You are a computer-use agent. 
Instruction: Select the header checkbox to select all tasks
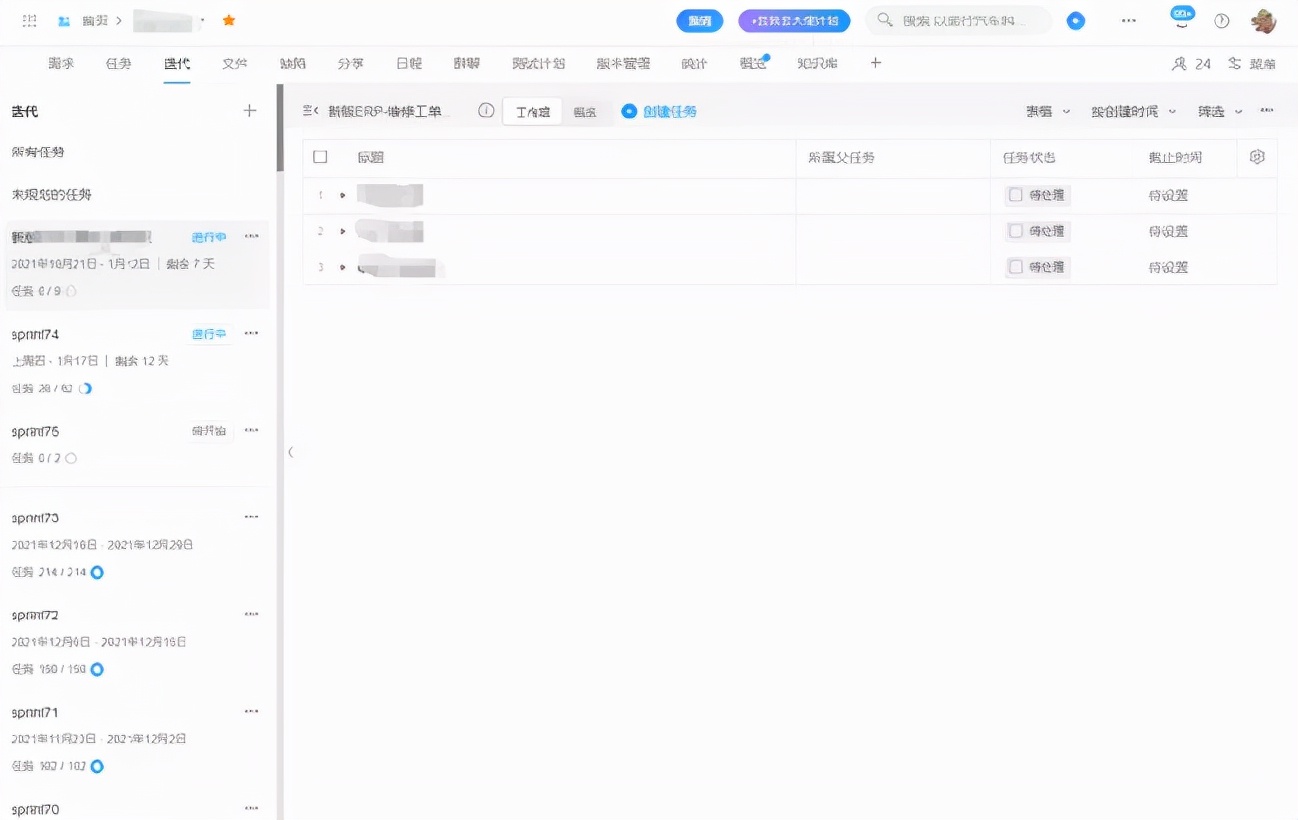click(320, 157)
